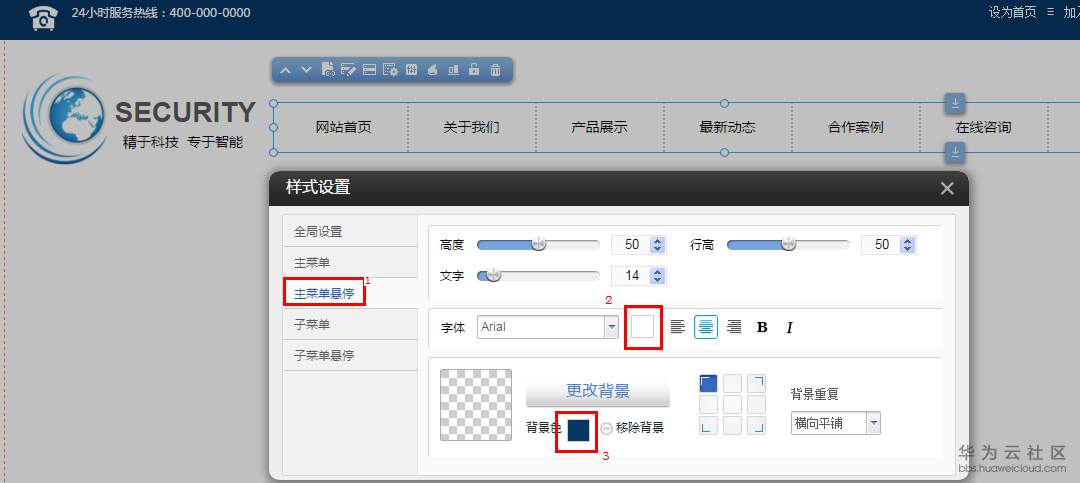Image resolution: width=1080 pixels, height=483 pixels.
Task: Select bottom-right background position
Action: tap(756, 426)
